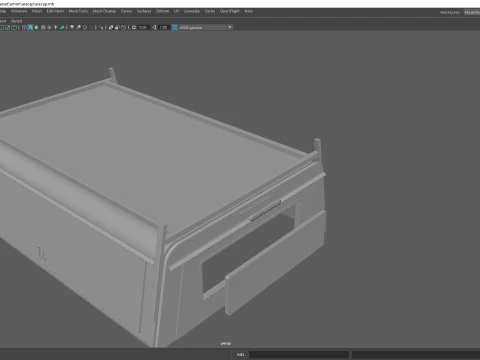Toggle viewport Shadows icon
Image resolution: width=480 pixels, height=360 pixels.
(62, 27)
